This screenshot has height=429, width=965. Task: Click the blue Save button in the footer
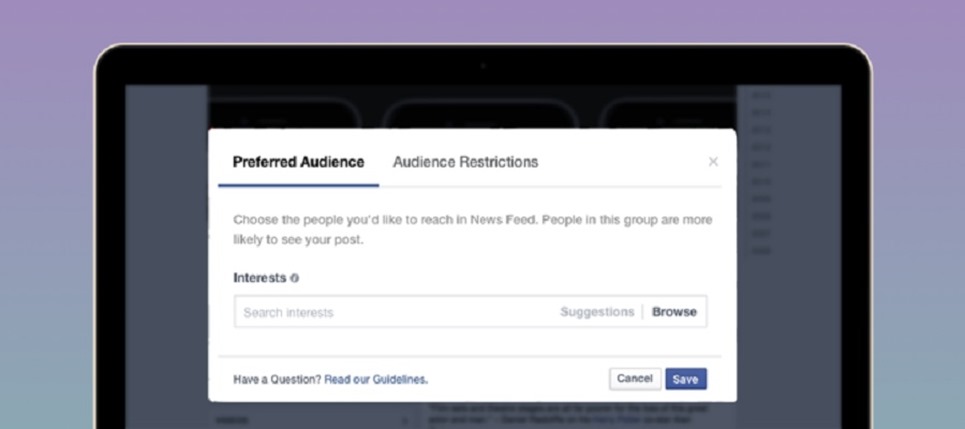(685, 379)
